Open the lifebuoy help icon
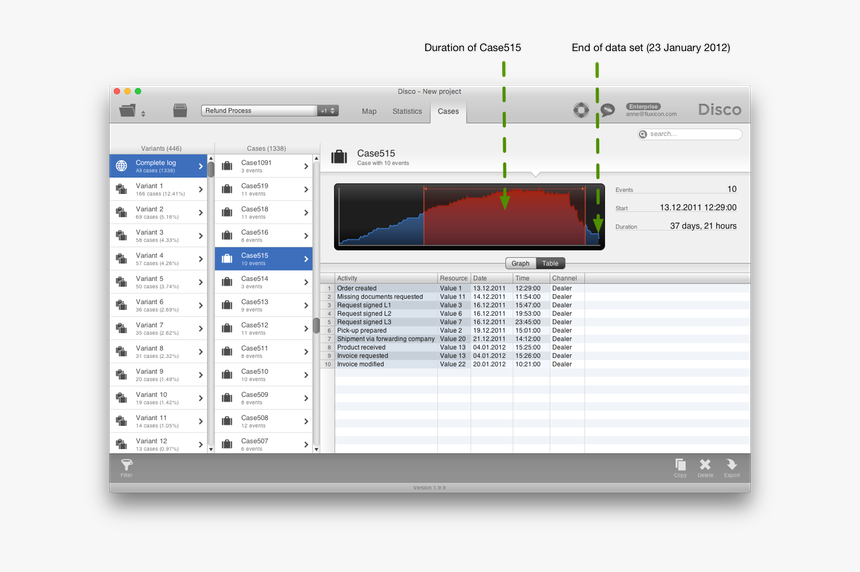The height and width of the screenshot is (572, 860). [x=581, y=110]
